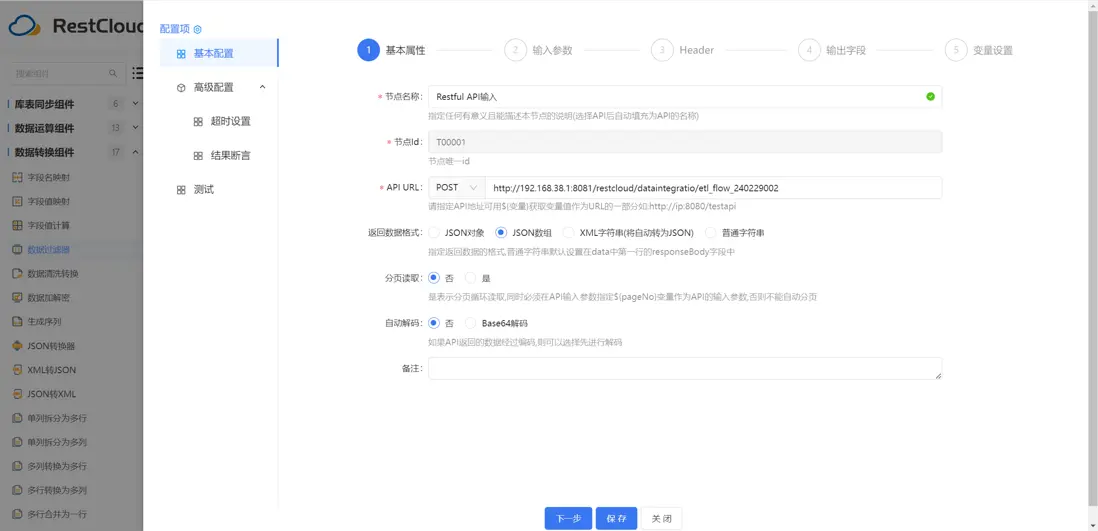Click the RestCloud cloud logo icon
The width and height of the screenshot is (1098, 531).
(25, 27)
